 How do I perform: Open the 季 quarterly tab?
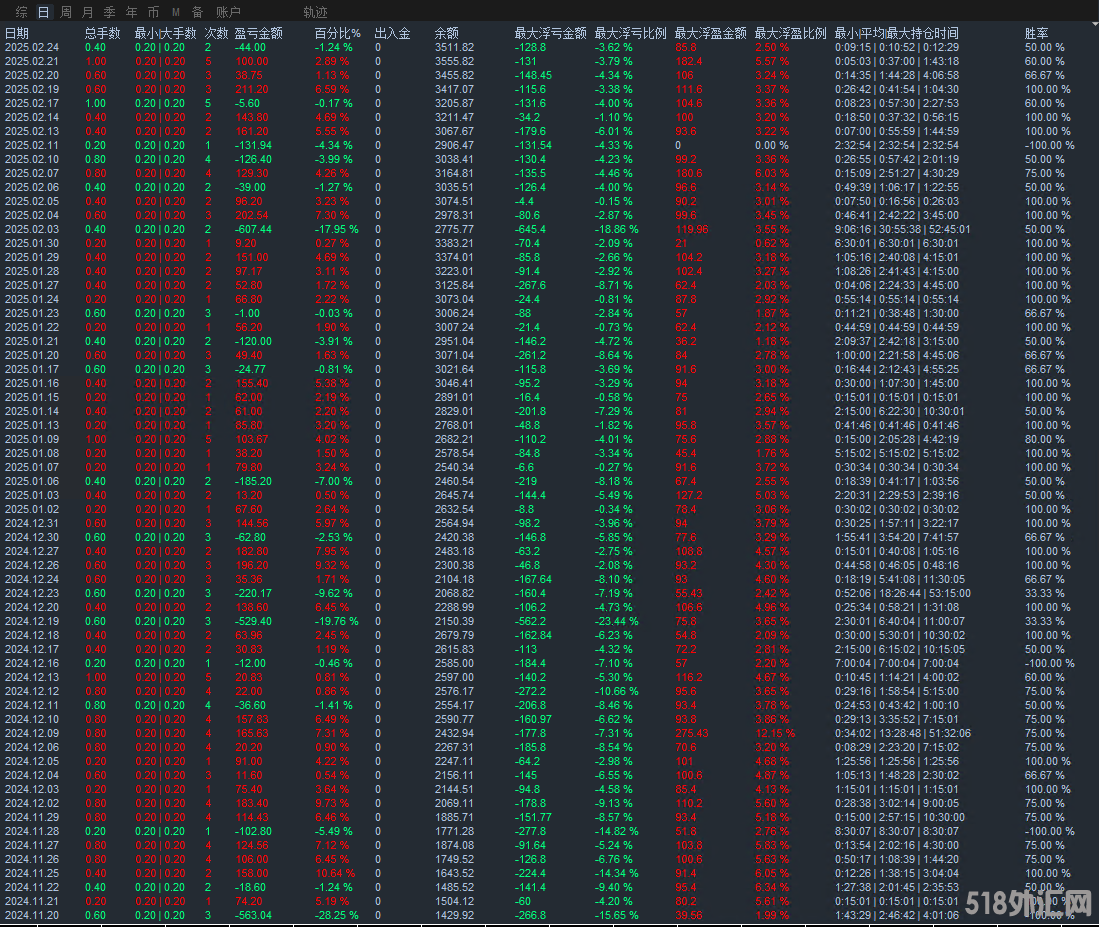pyautogui.click(x=110, y=12)
